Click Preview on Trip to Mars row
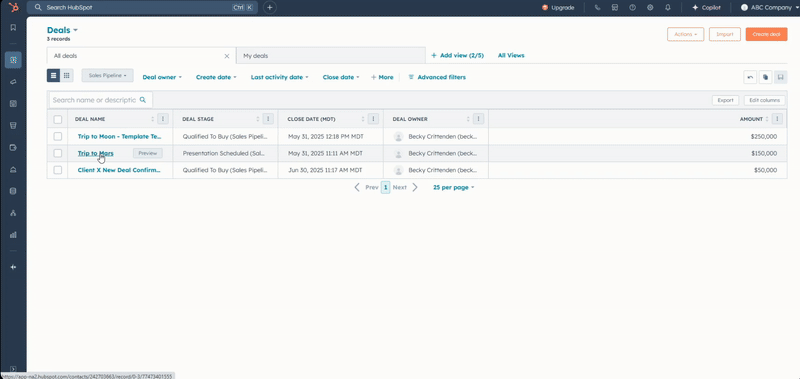This screenshot has height=379, width=800. pos(147,153)
